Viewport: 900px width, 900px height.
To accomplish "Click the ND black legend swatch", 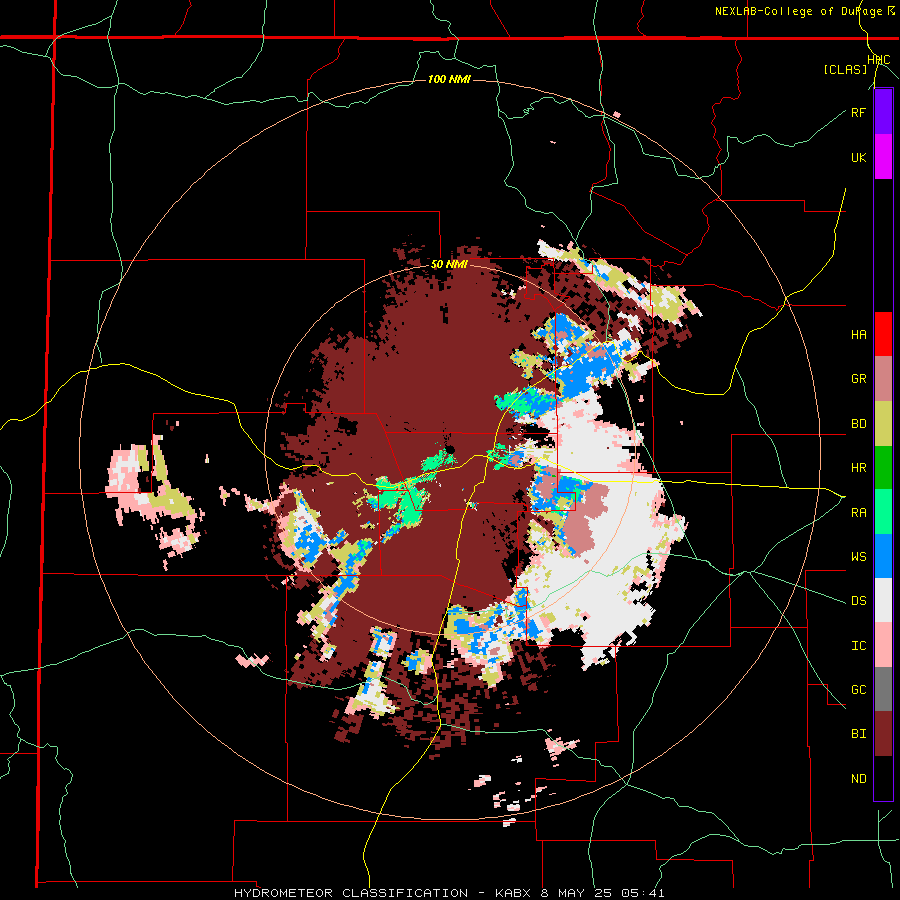I will click(883, 778).
